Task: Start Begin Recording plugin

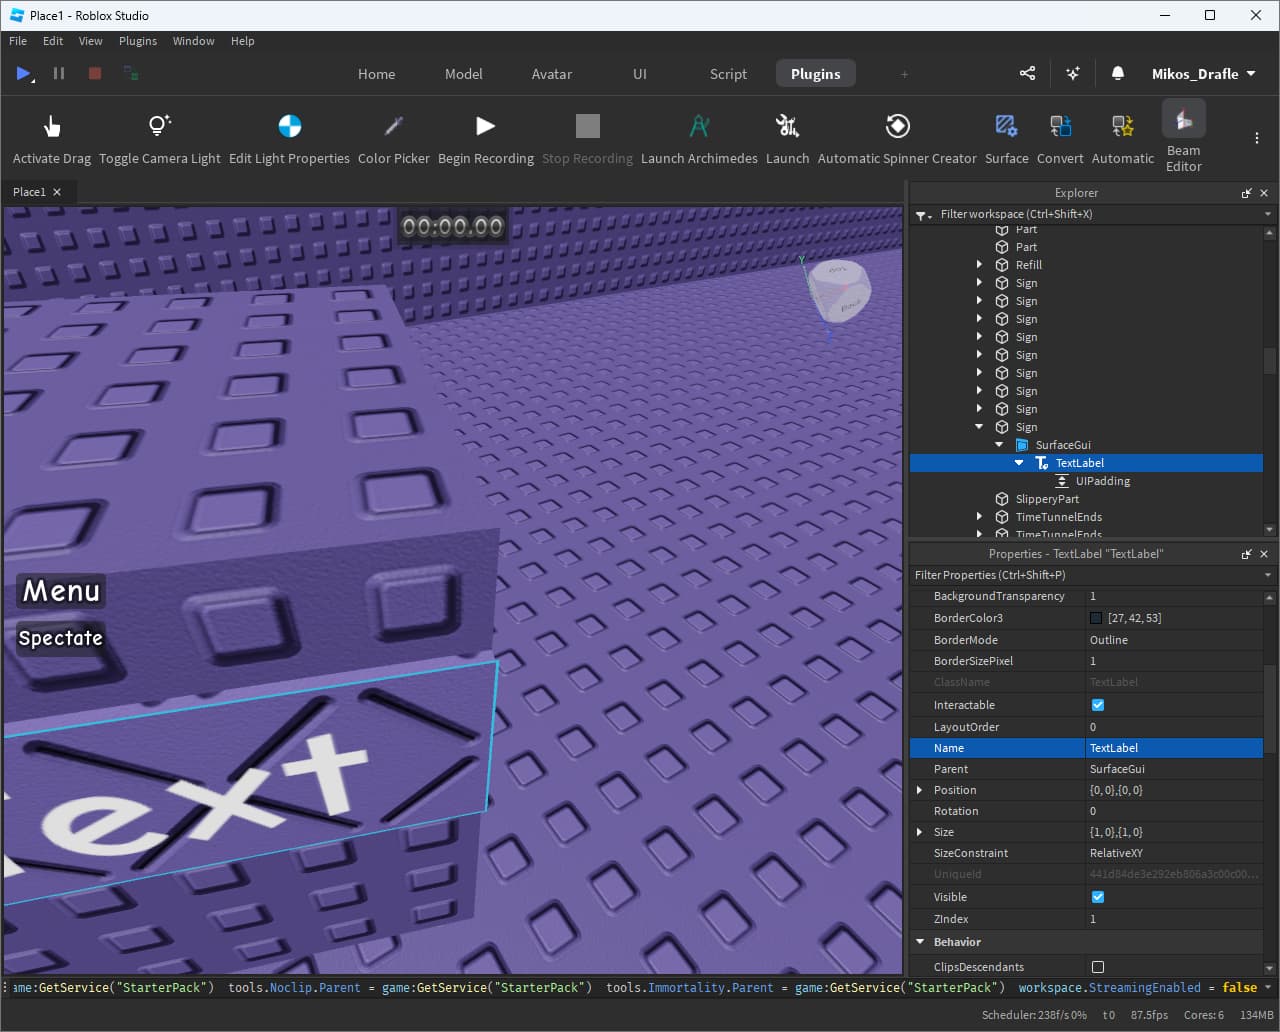Action: [x=485, y=127]
